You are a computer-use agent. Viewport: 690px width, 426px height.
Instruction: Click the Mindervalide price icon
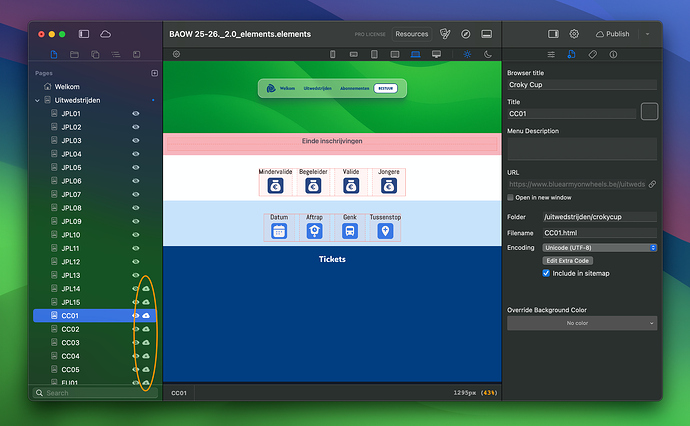[275, 186]
